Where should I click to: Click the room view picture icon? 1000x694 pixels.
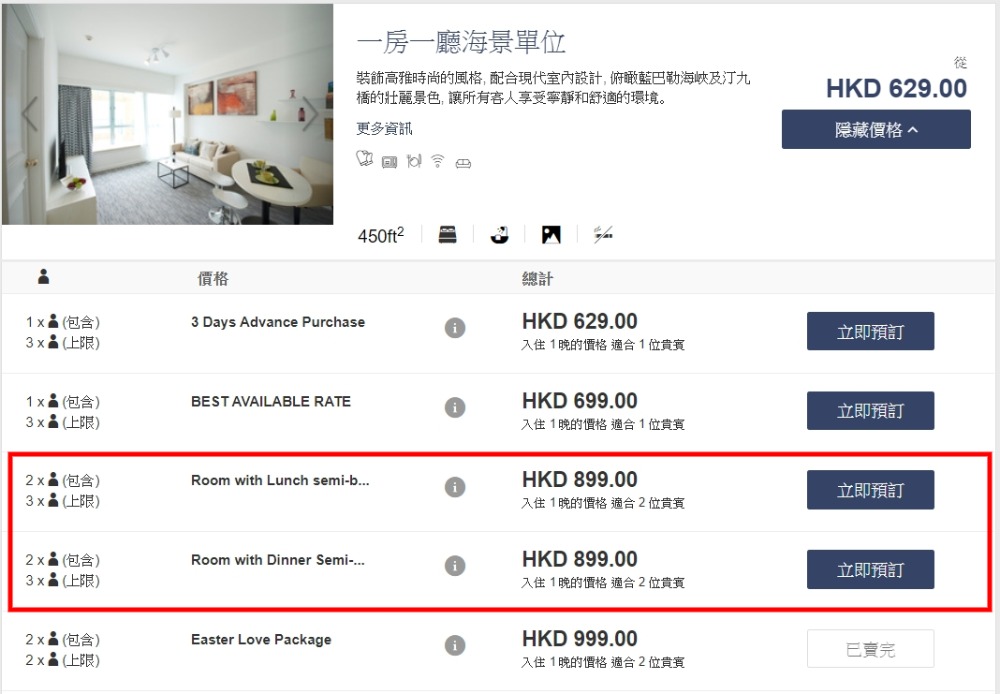pos(551,235)
